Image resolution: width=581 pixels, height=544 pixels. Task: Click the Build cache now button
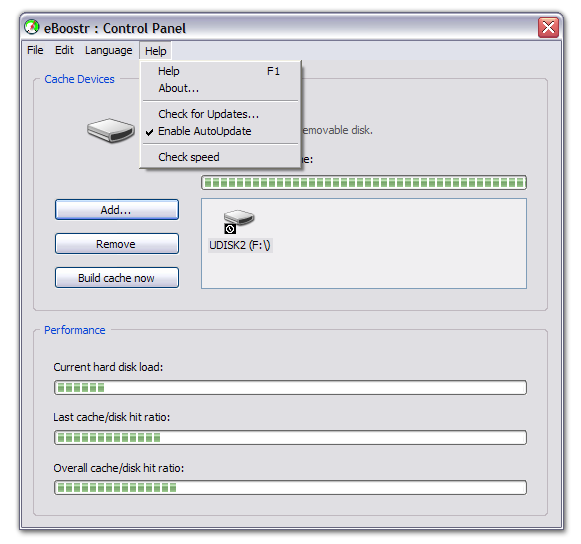click(x=117, y=278)
